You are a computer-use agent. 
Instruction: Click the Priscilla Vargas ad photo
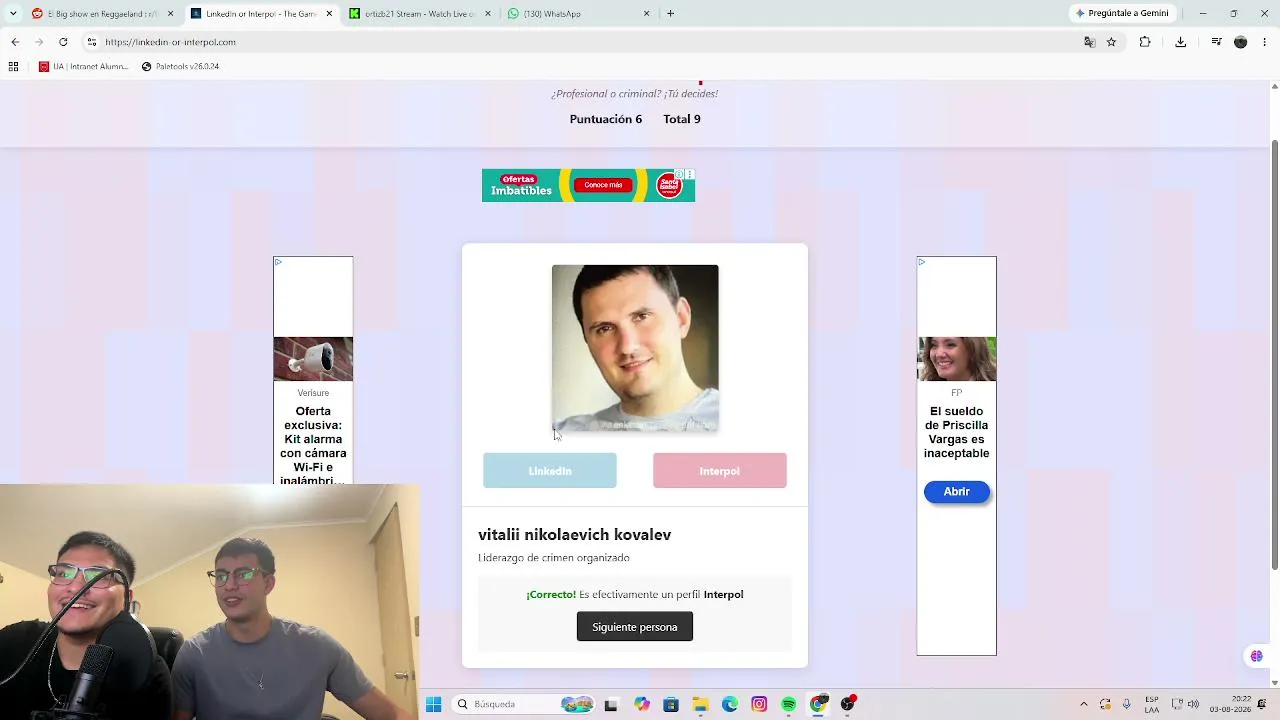click(957, 359)
